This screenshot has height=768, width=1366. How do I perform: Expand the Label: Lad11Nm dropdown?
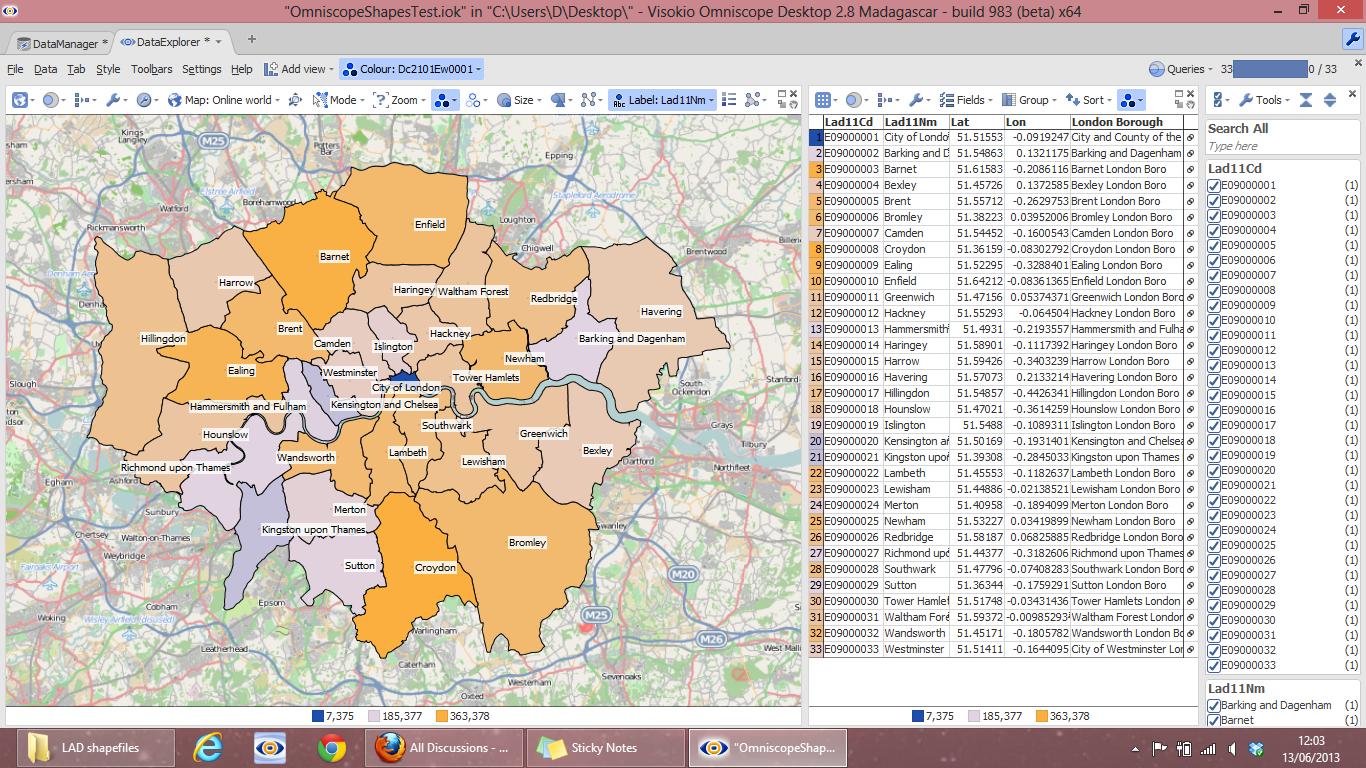click(x=663, y=100)
